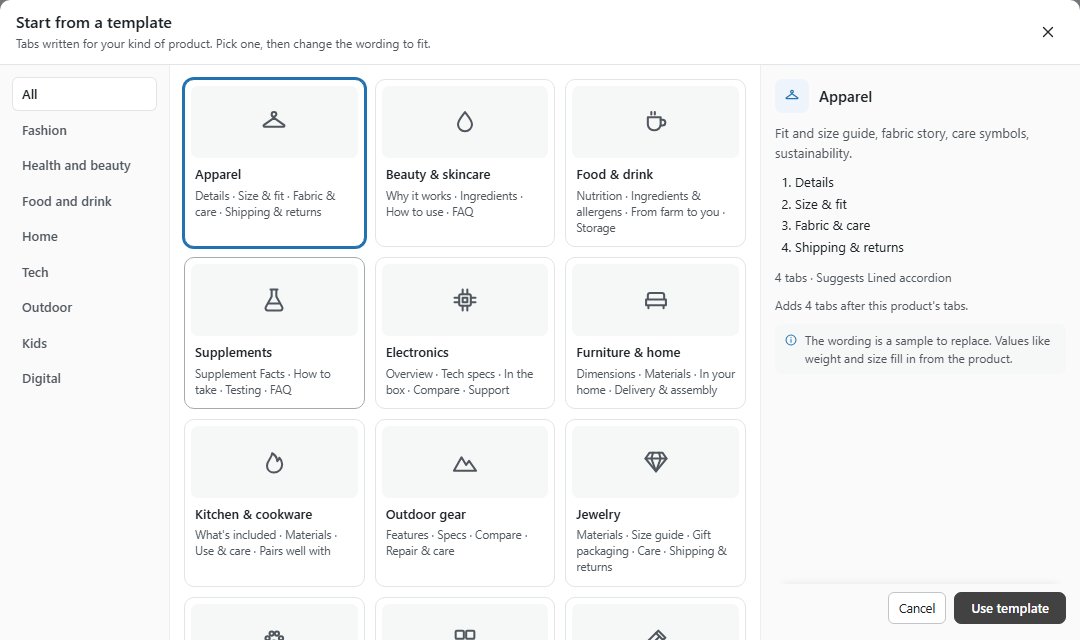1080x640 pixels.
Task: Select the All category filter
Action: pos(84,94)
